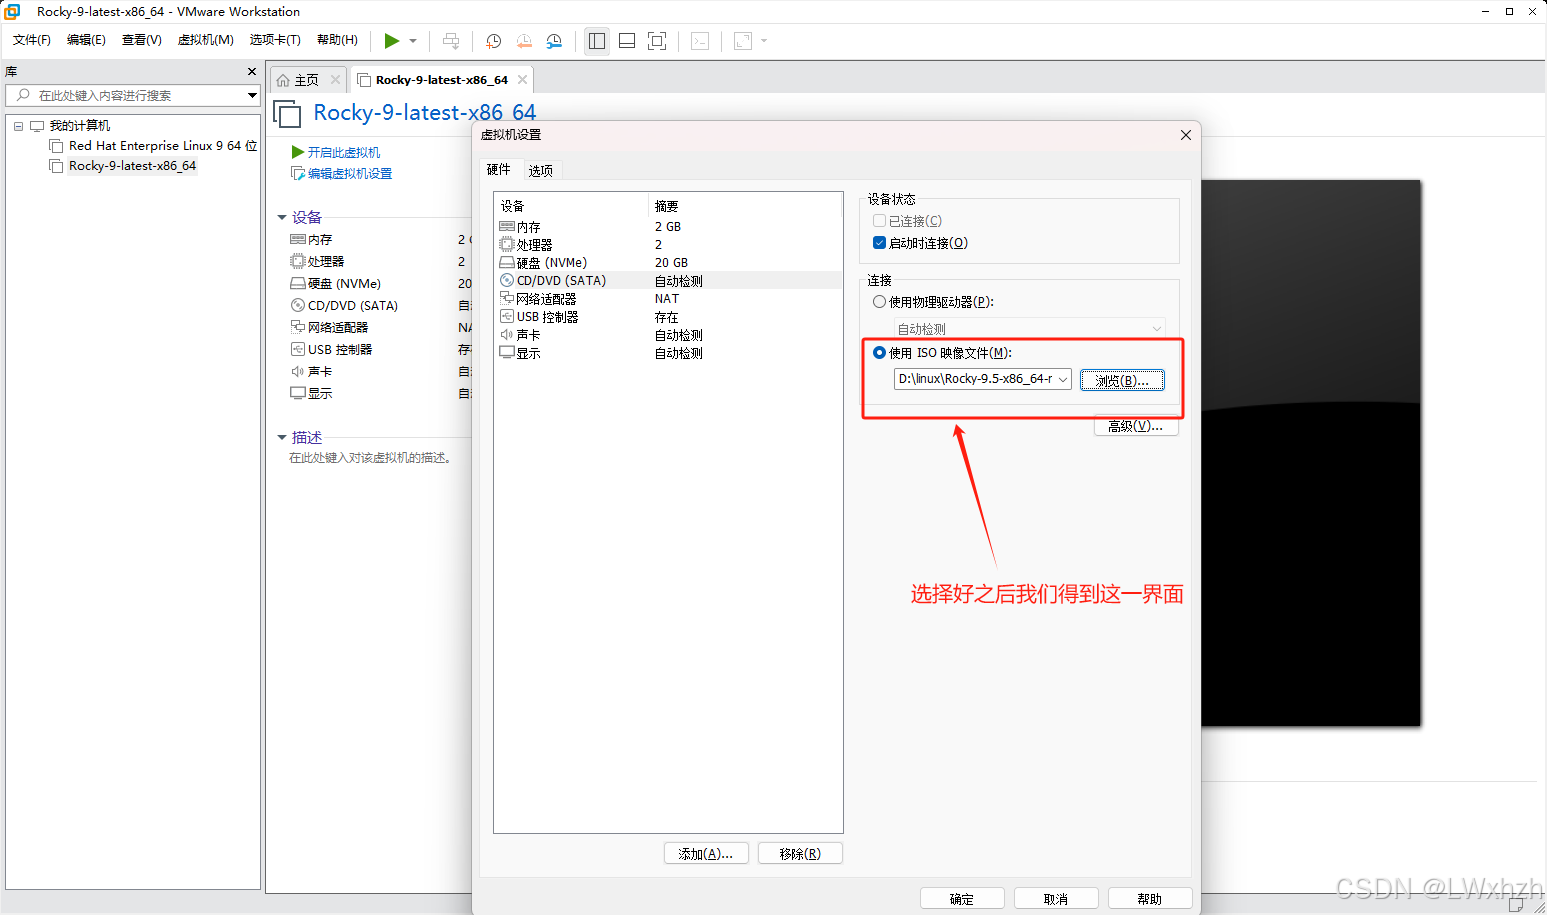Click the green power-on play toolbar icon
Viewport: 1547px width, 915px height.
391,41
